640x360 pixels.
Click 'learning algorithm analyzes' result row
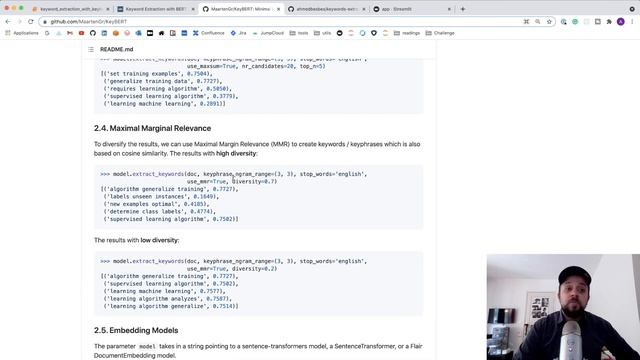coord(167,298)
